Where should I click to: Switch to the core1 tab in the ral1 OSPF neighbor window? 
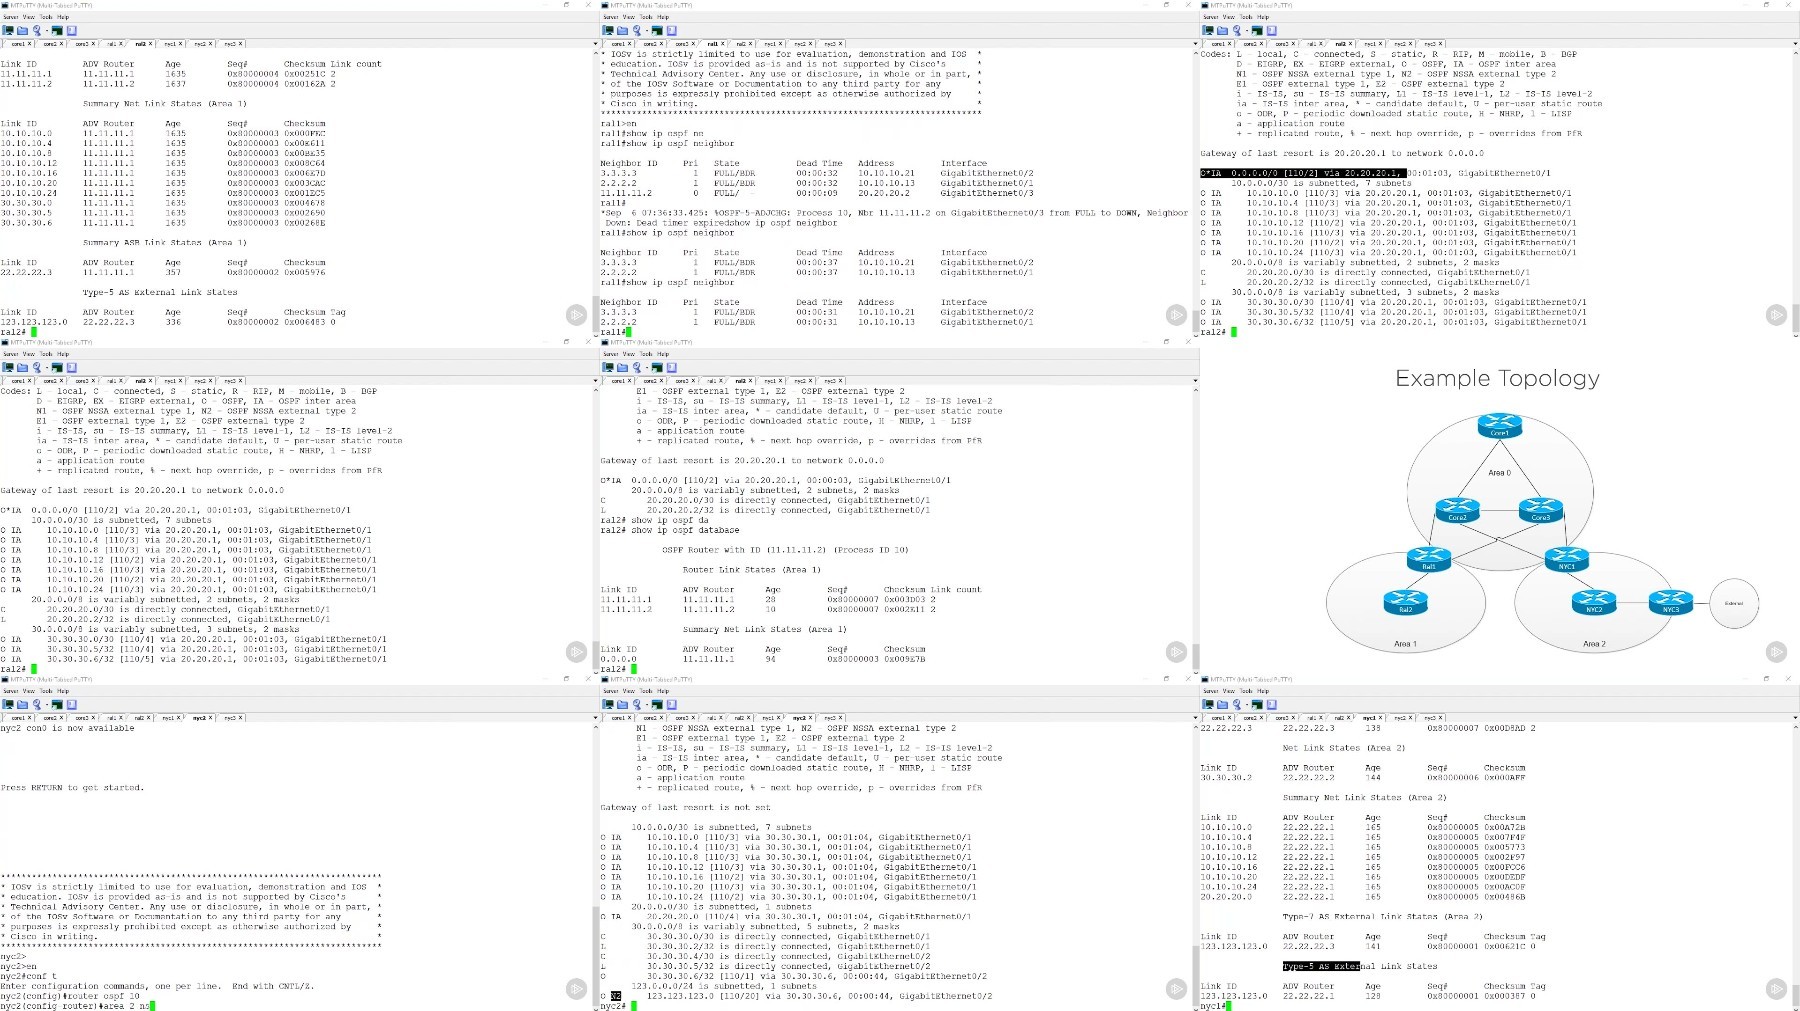[x=617, y=44]
